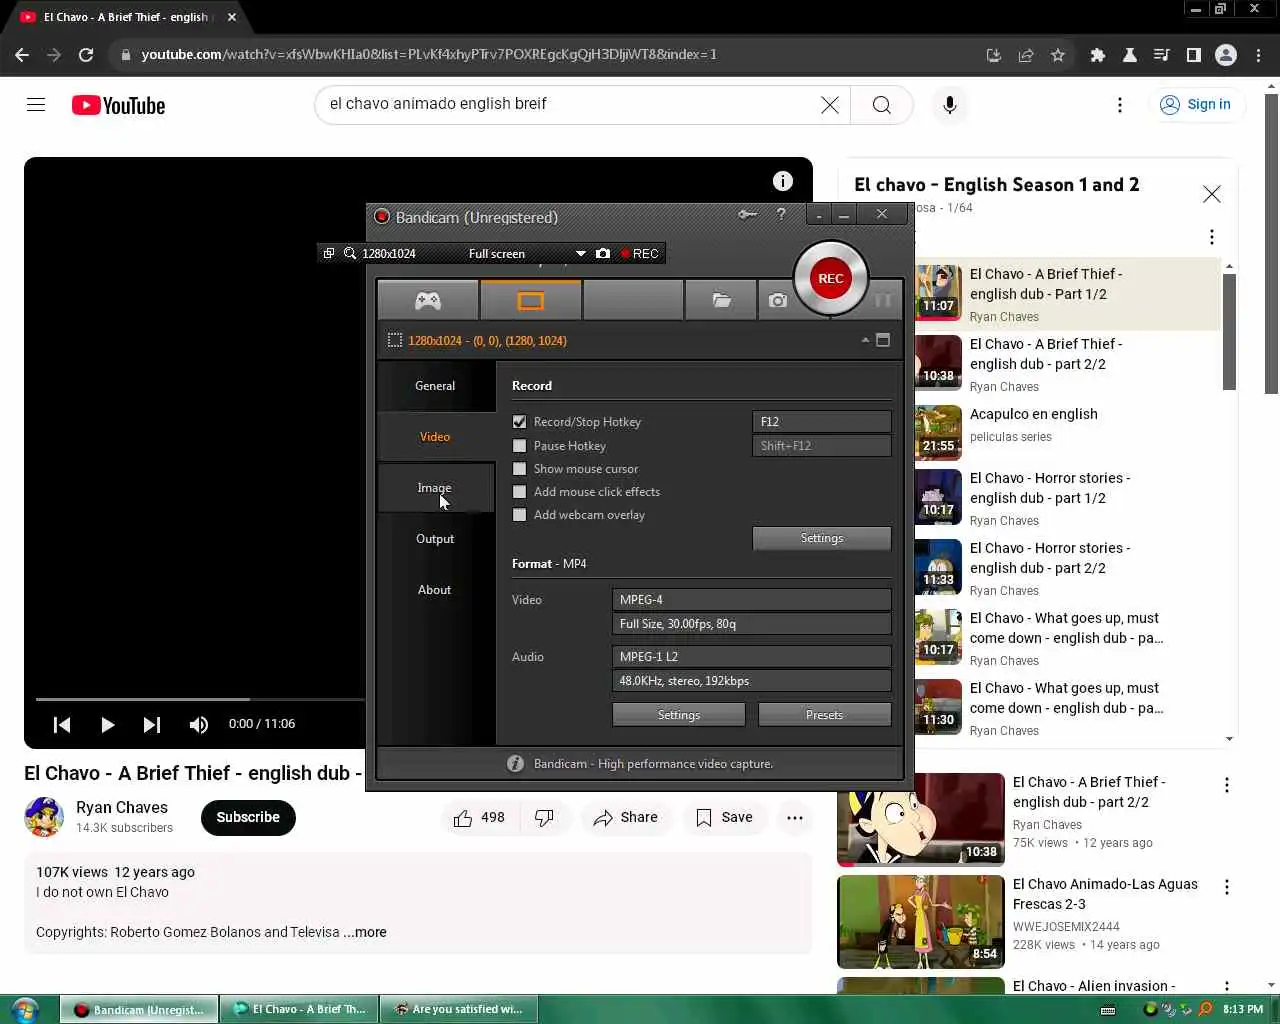Viewport: 1280px width, 1024px height.
Task: Toggle Record/Stop Hotkey checkbox
Action: pyautogui.click(x=519, y=422)
